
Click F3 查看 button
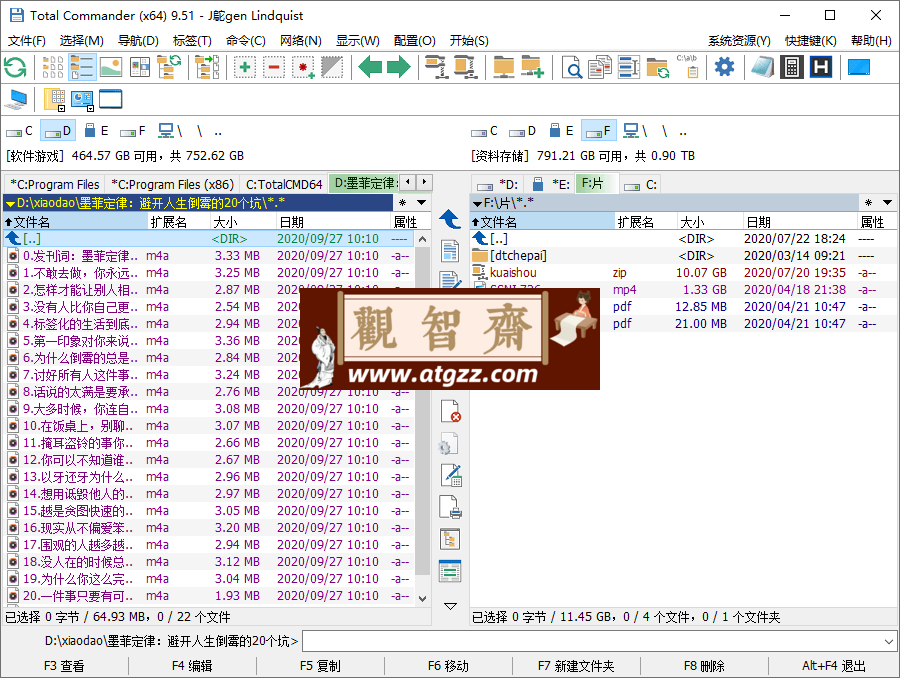[64, 666]
